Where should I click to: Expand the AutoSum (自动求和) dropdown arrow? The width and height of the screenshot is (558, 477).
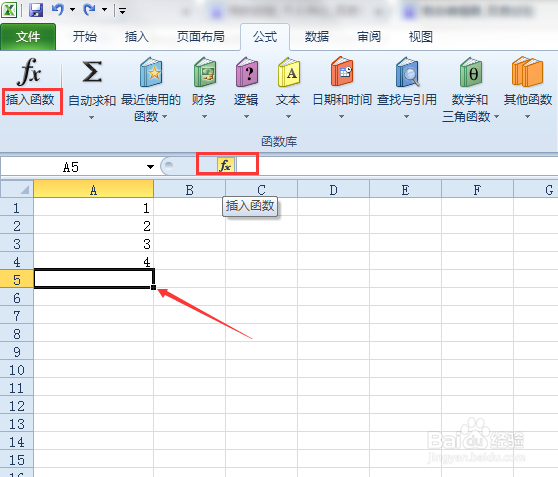(x=91, y=117)
